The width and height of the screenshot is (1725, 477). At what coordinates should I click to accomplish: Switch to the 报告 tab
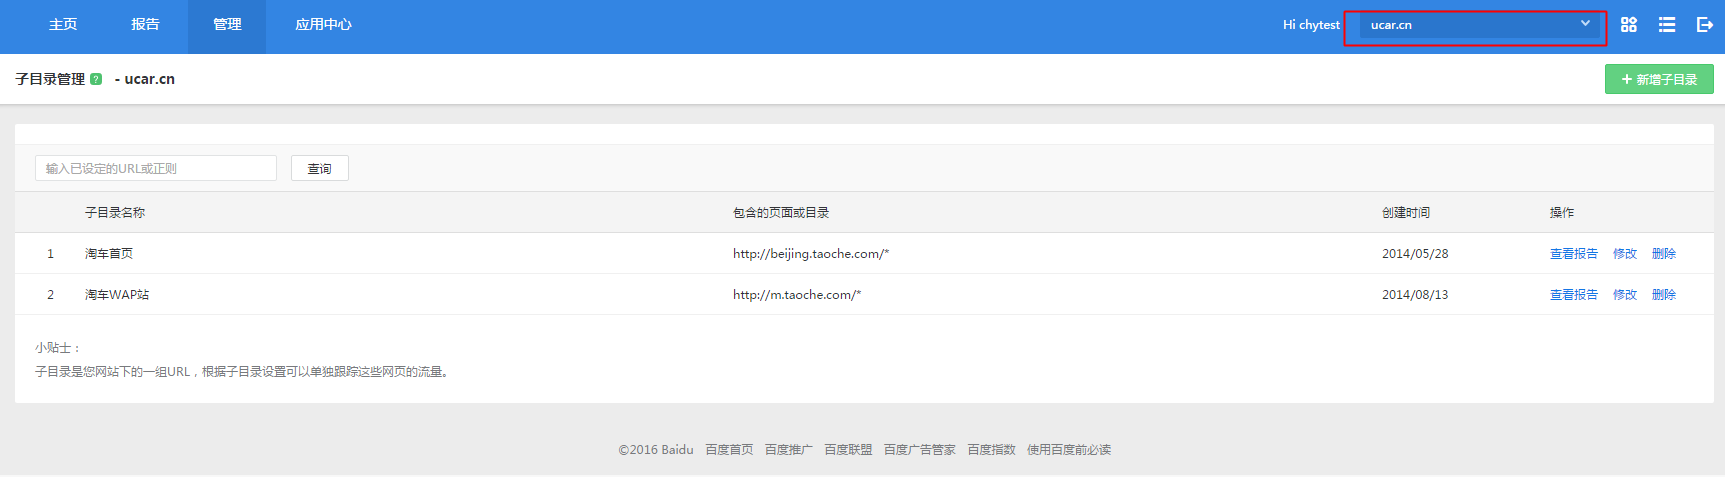click(145, 25)
